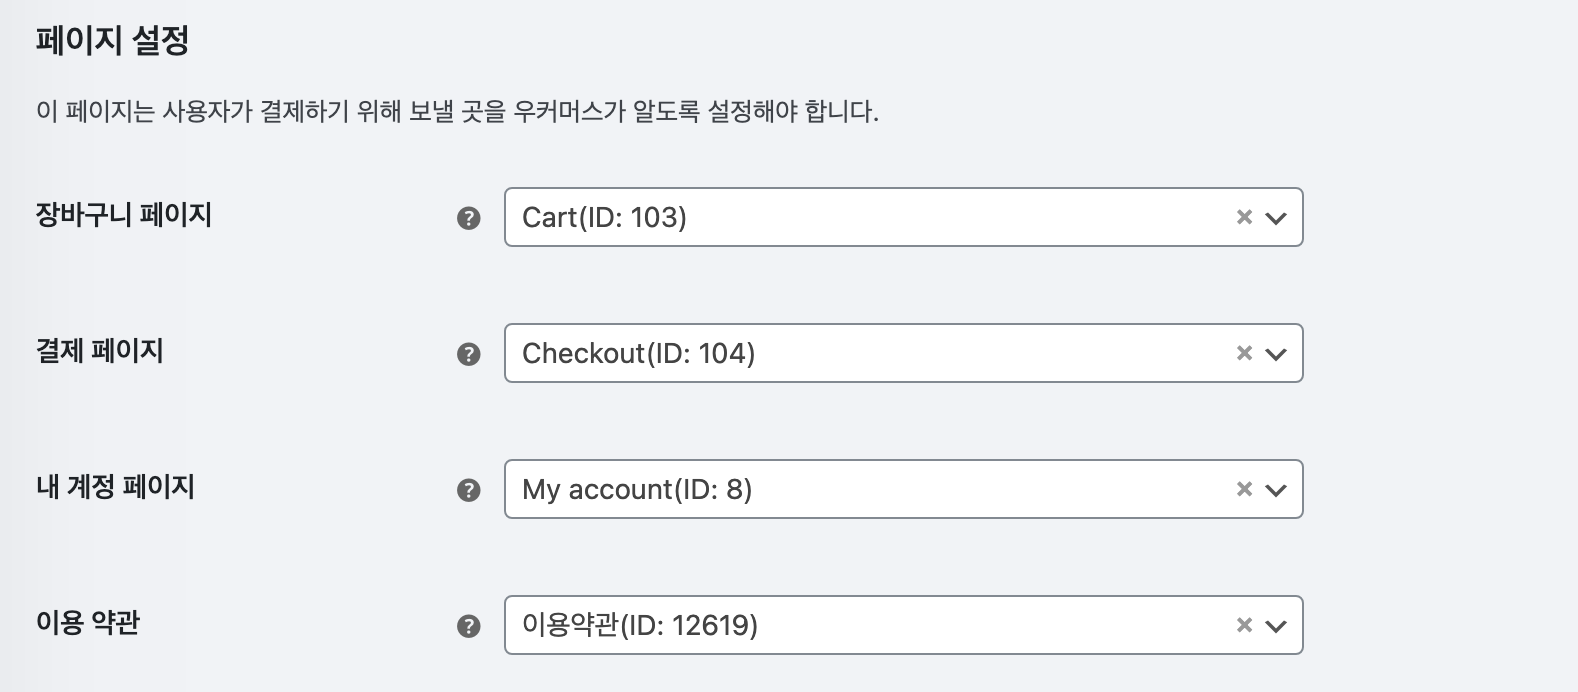1578x692 pixels.
Task: Click help icon beside 내 계정 페이지
Action: point(468,490)
